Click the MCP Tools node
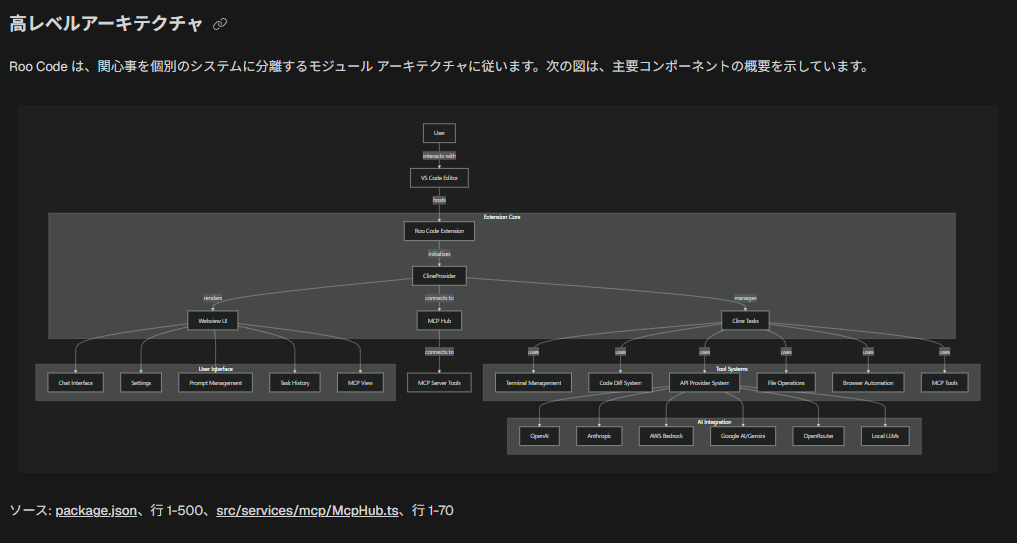This screenshot has height=543, width=1017. [944, 383]
